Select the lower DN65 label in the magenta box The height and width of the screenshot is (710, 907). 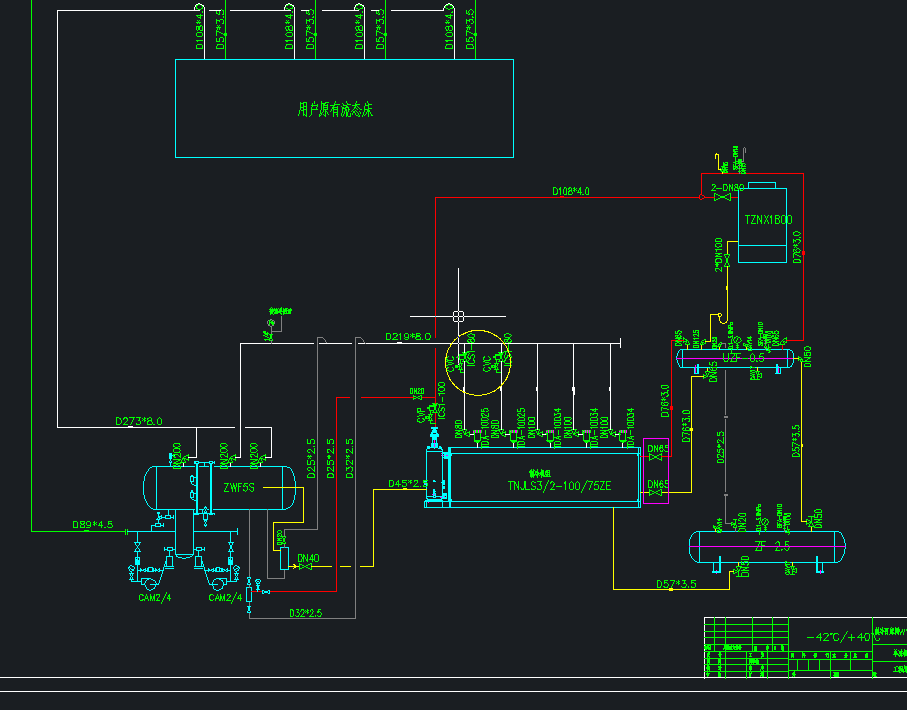pyautogui.click(x=658, y=484)
